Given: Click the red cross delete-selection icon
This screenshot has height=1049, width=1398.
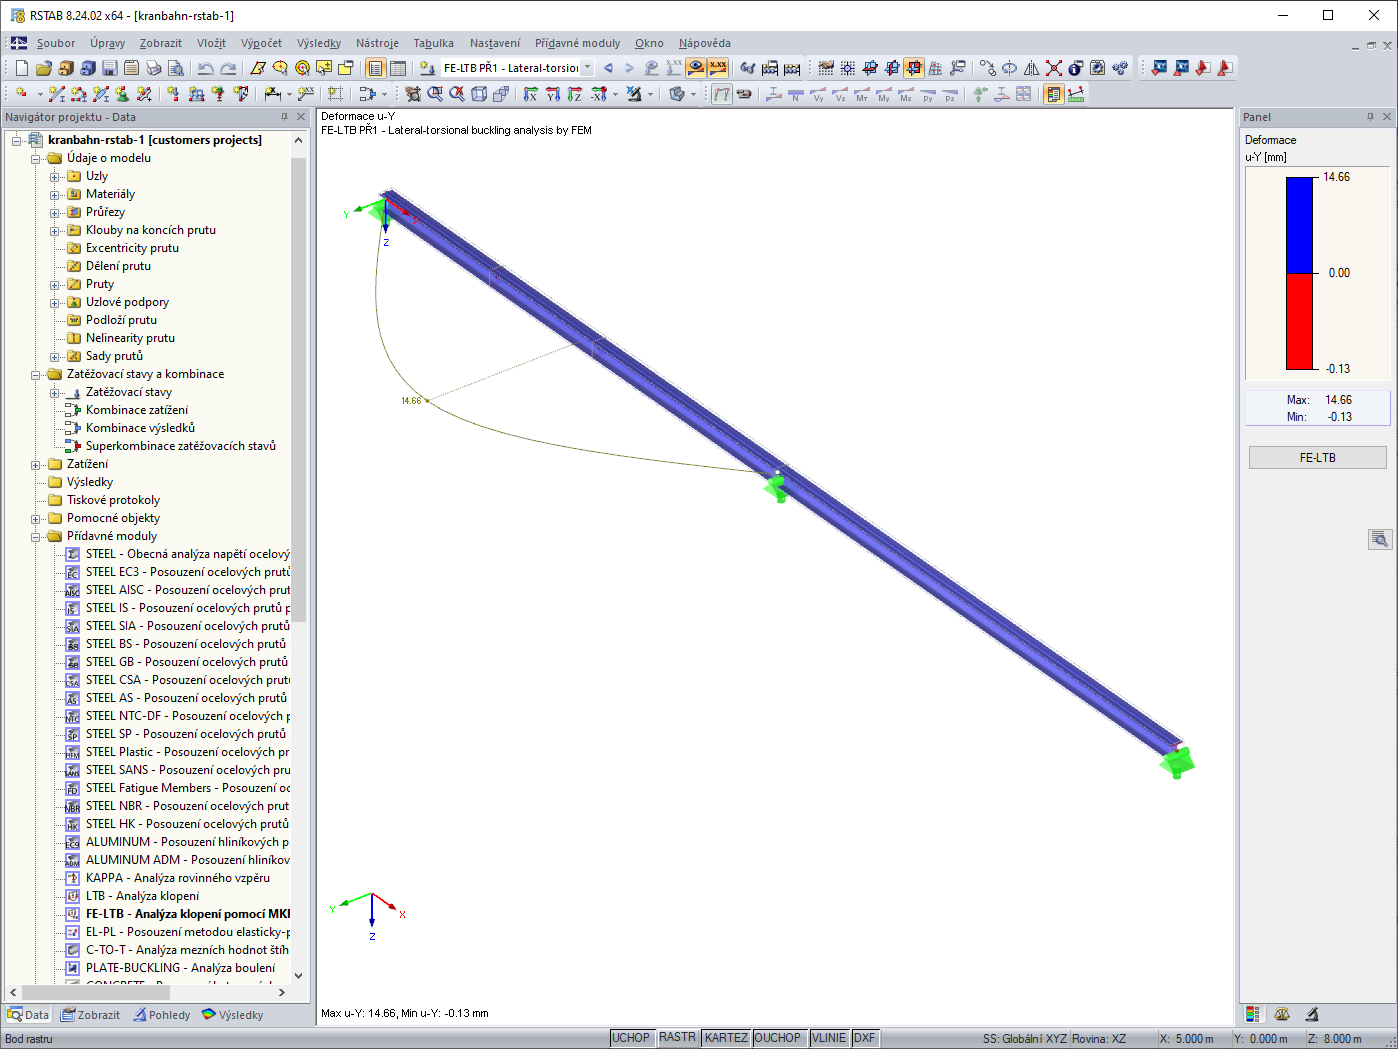Looking at the screenshot, I should click(1053, 68).
